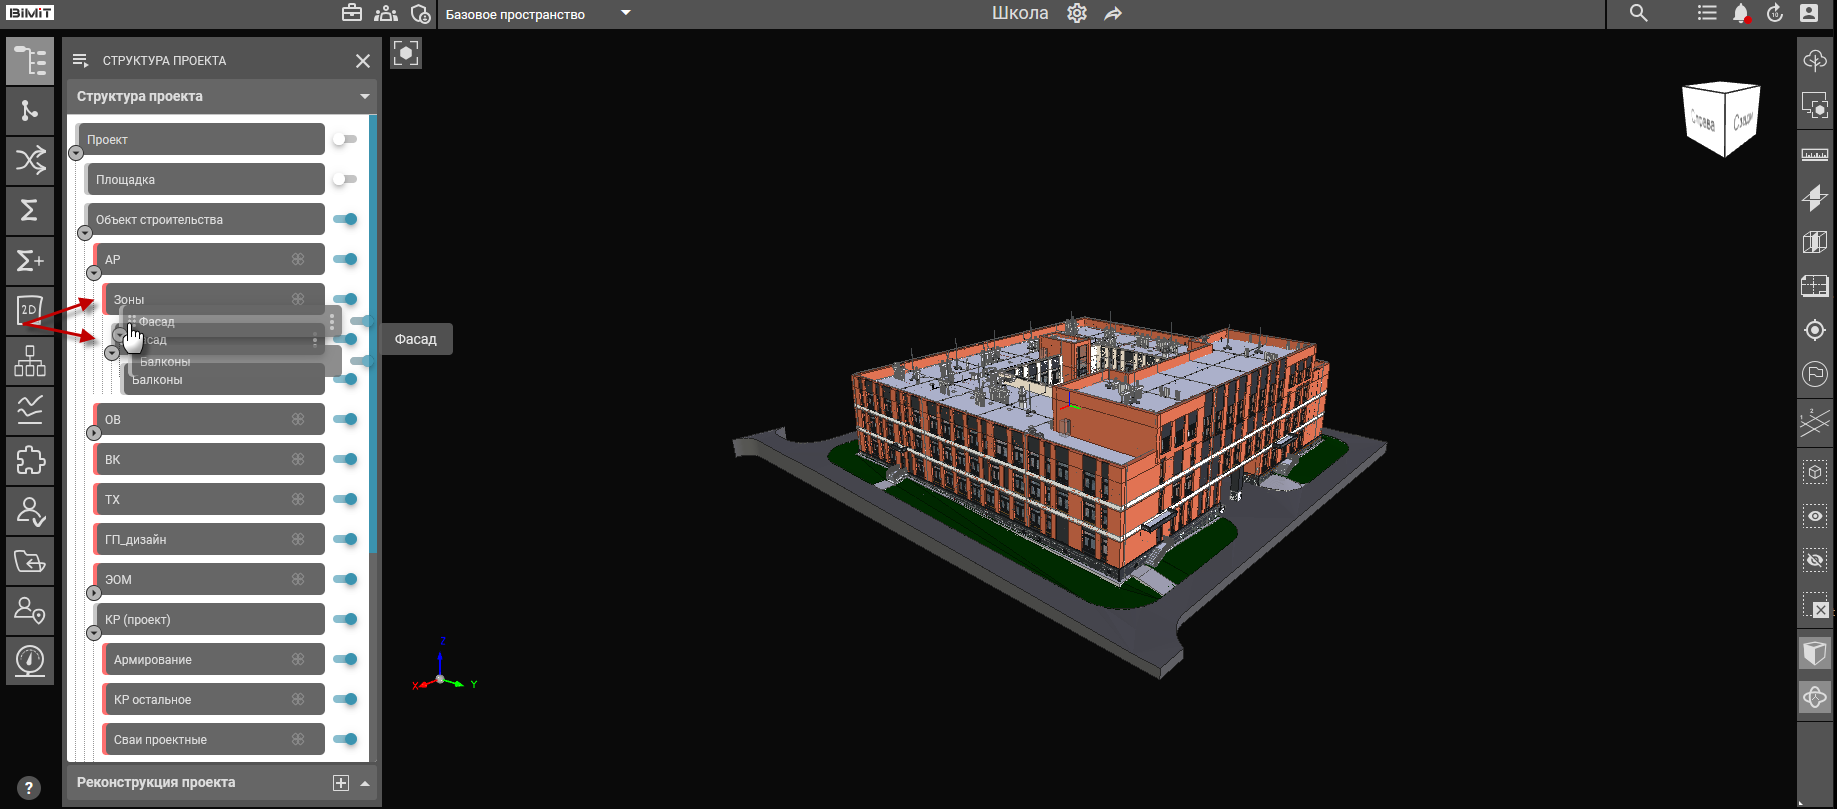Open the Базовое пространство dropdown

tap(626, 14)
